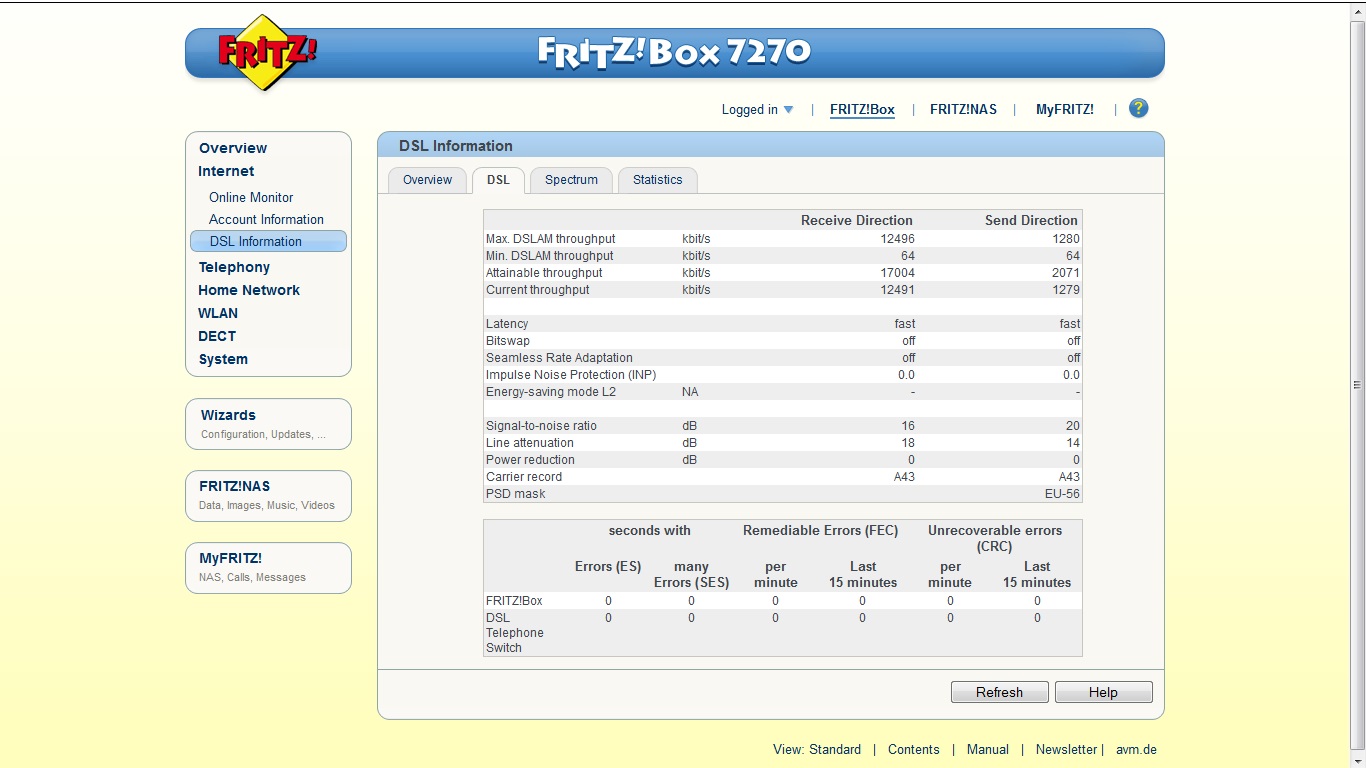Open the Internet sidebar section
Screen dimensions: 1366x768
pos(226,171)
